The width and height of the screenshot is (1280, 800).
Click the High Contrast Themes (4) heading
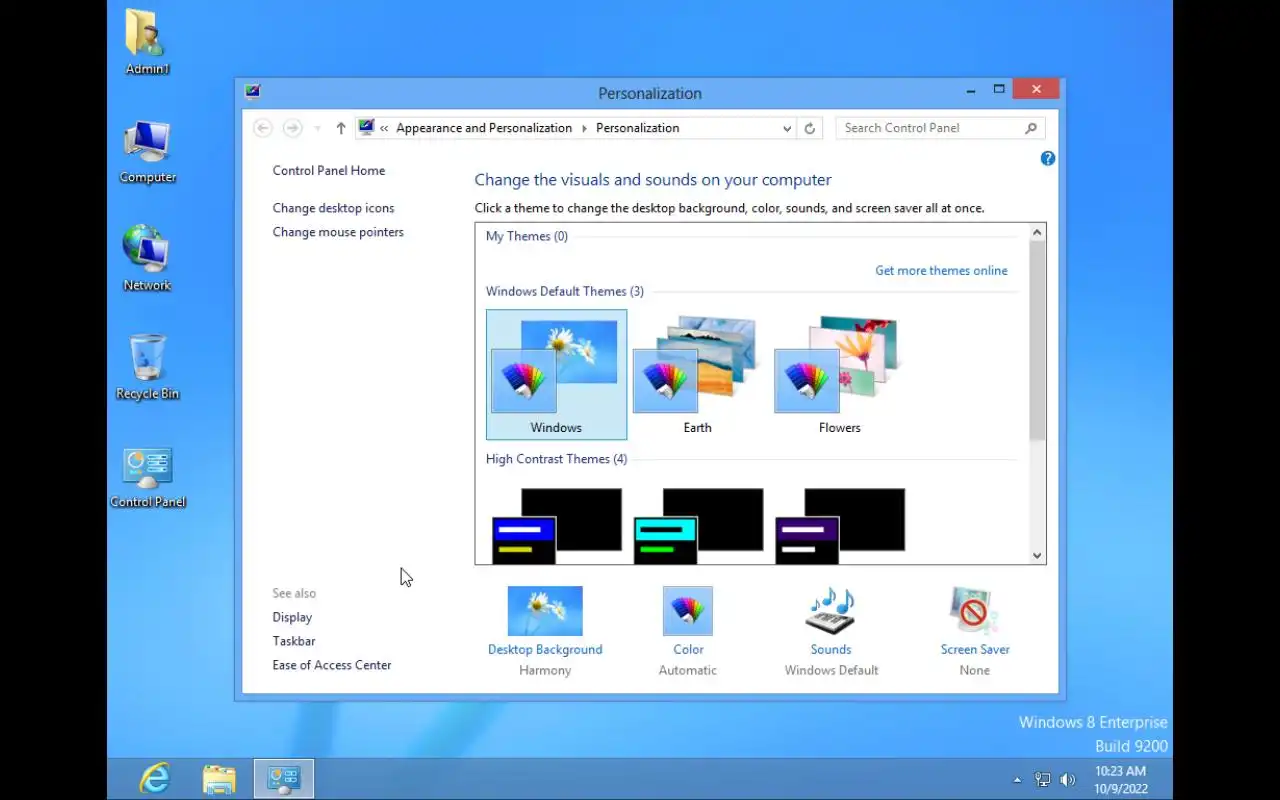[556, 460]
